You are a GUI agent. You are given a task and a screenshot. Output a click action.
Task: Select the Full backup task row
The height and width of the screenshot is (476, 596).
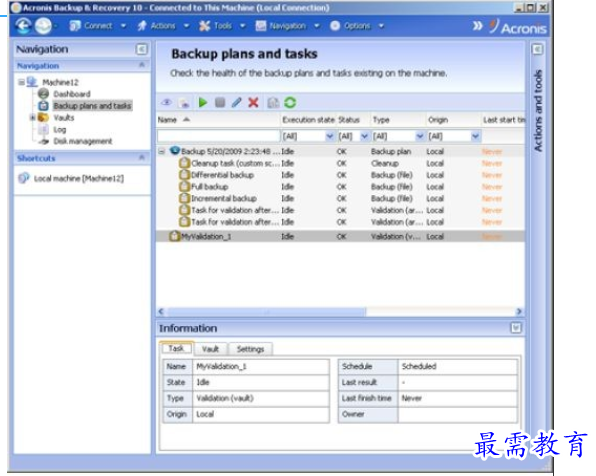341,187
